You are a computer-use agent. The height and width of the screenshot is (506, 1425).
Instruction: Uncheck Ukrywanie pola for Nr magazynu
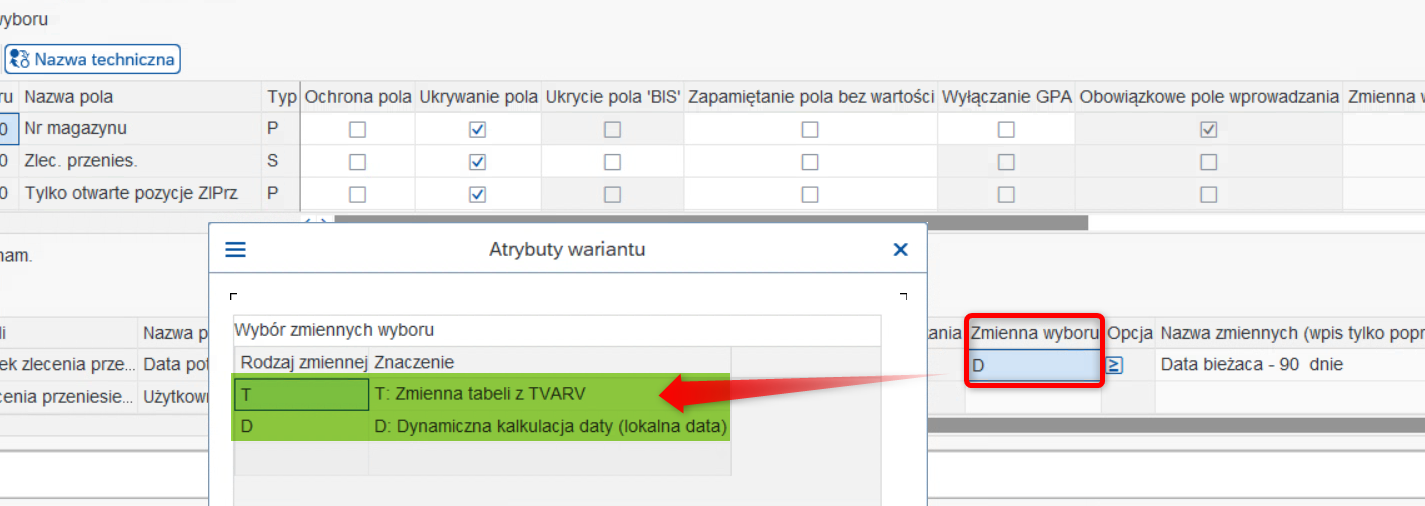(x=477, y=130)
